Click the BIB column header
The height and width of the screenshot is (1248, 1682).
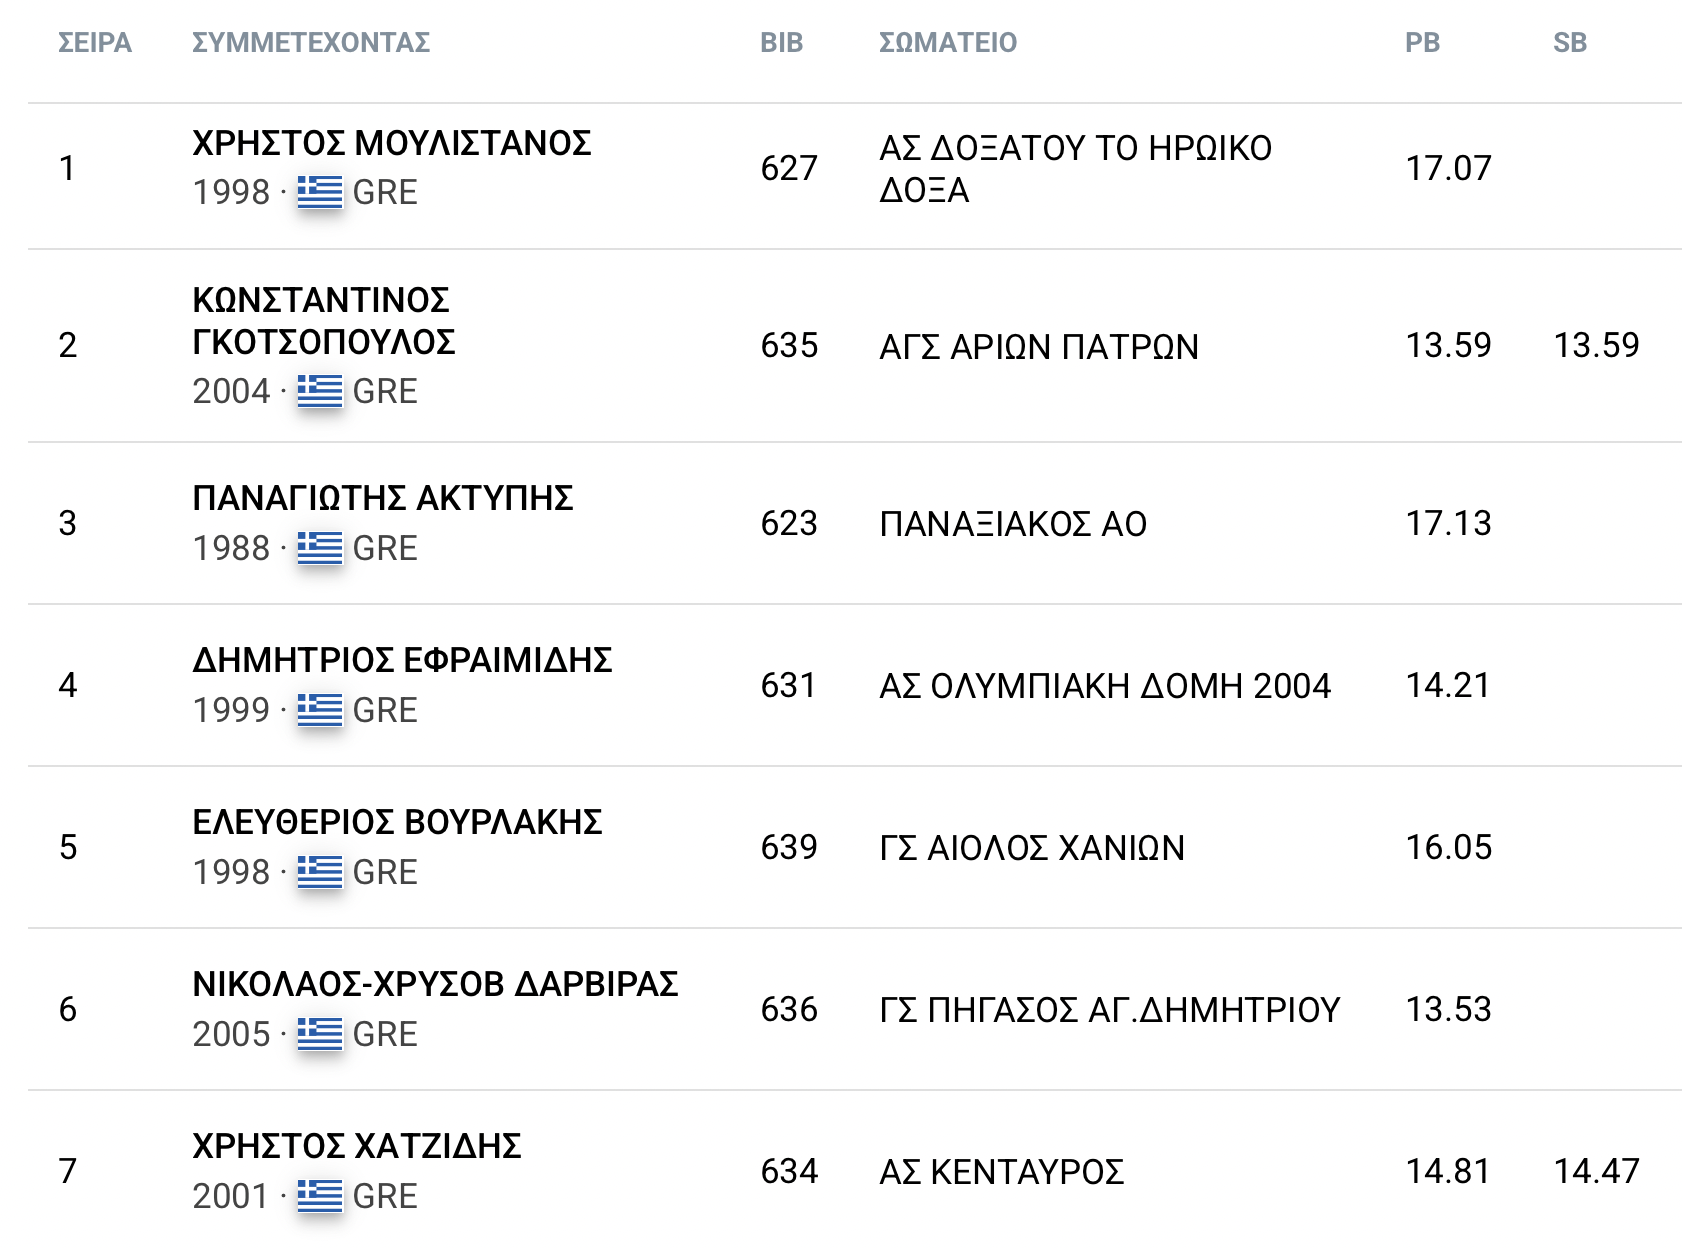[781, 43]
